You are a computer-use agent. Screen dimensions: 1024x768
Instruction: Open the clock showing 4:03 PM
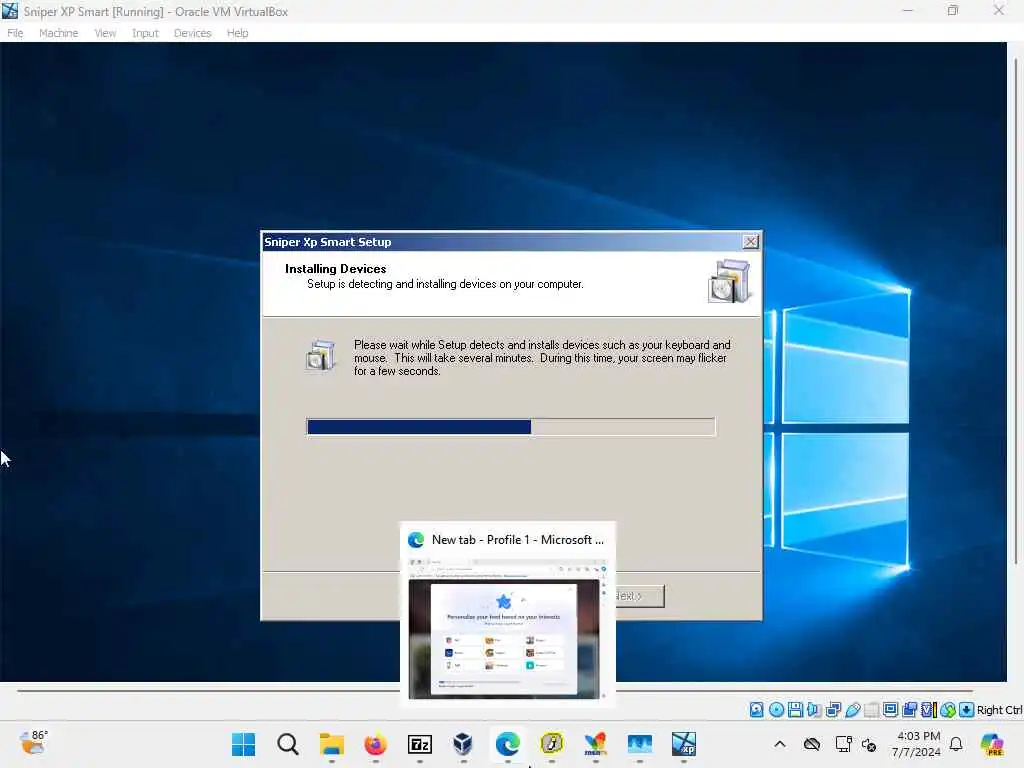[x=918, y=744]
